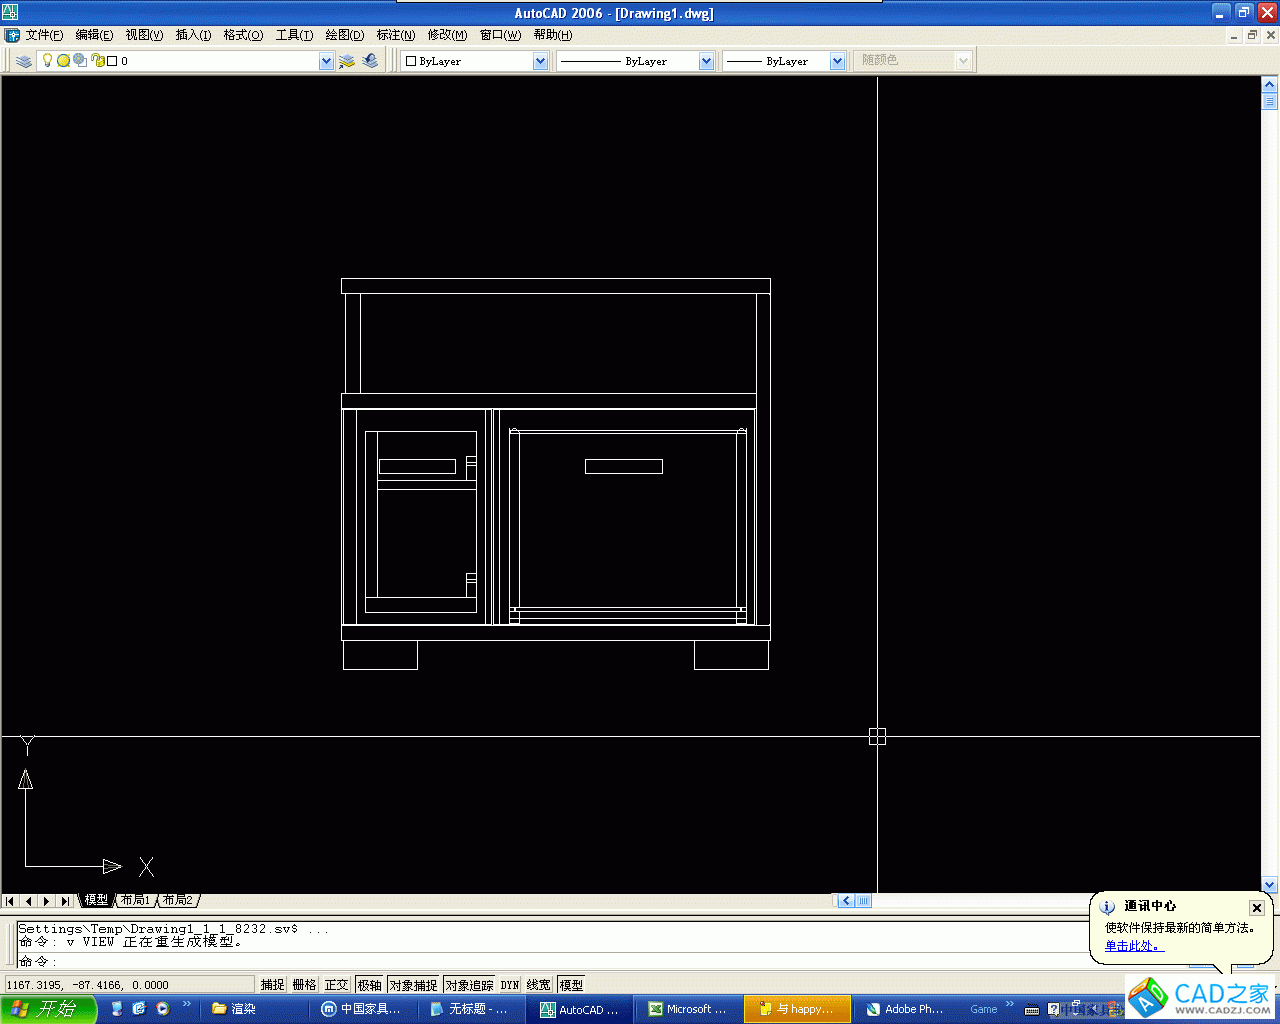The width and height of the screenshot is (1280, 1024).
Task: Open the layer control dropdown
Action: [x=326, y=60]
